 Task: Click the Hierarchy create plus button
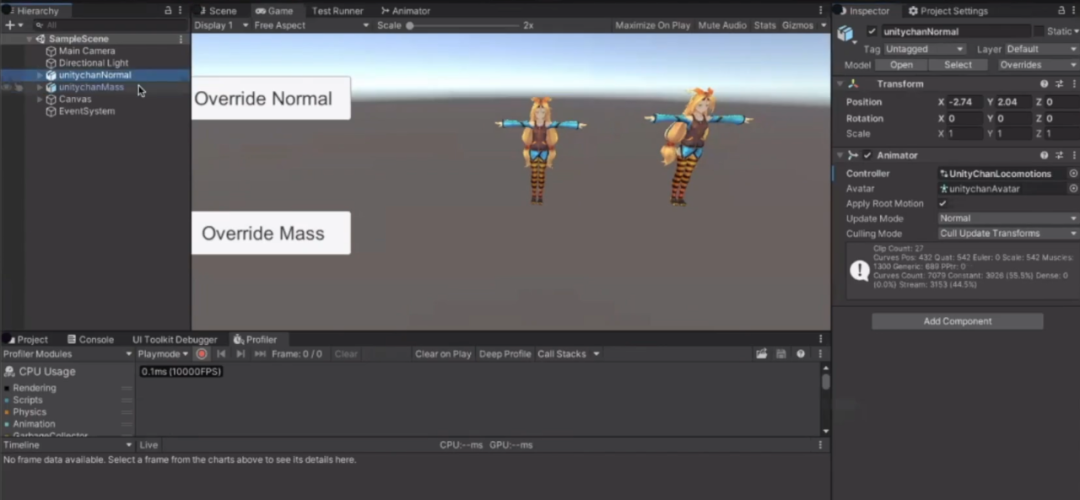click(x=10, y=25)
